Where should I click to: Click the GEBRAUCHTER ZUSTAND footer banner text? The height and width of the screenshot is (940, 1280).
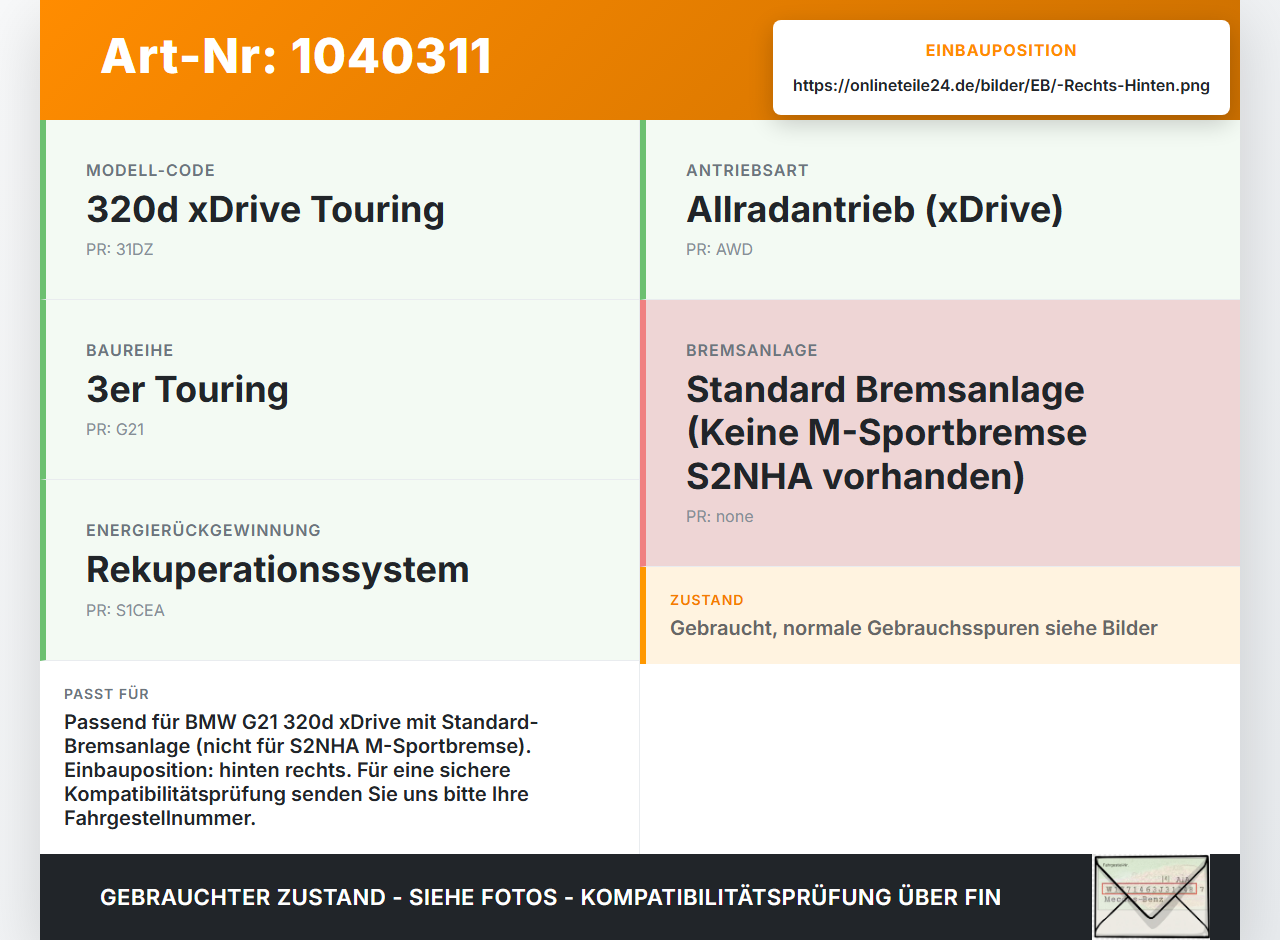pyautogui.click(x=550, y=897)
